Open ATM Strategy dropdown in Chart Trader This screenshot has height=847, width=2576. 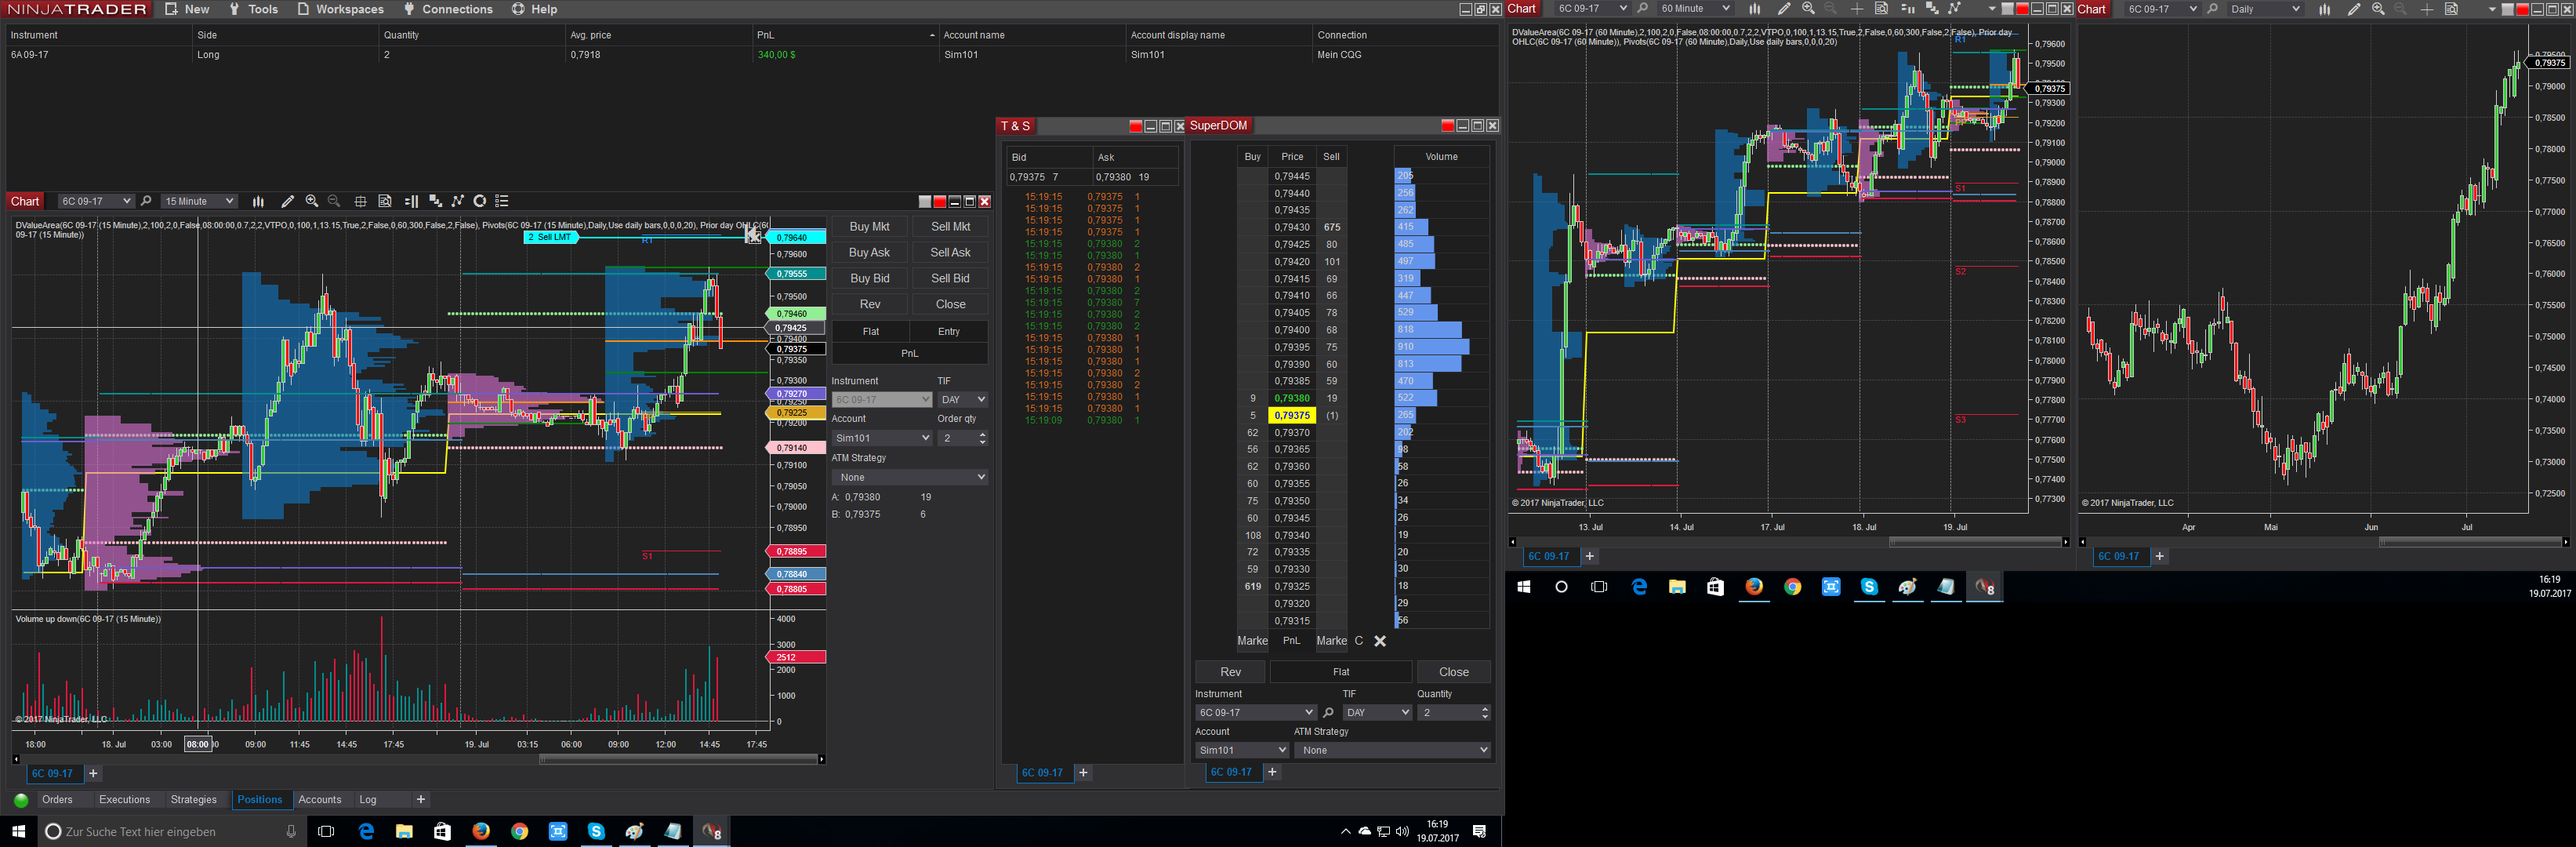click(910, 477)
